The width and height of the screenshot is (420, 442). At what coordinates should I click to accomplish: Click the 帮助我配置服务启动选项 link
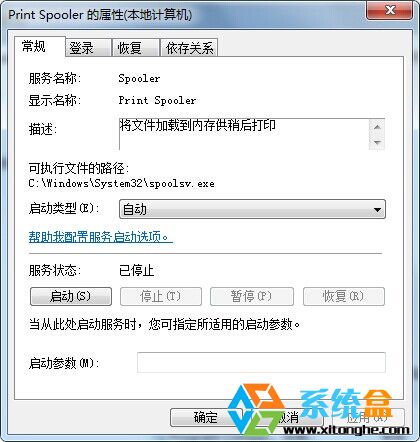[x=101, y=237]
